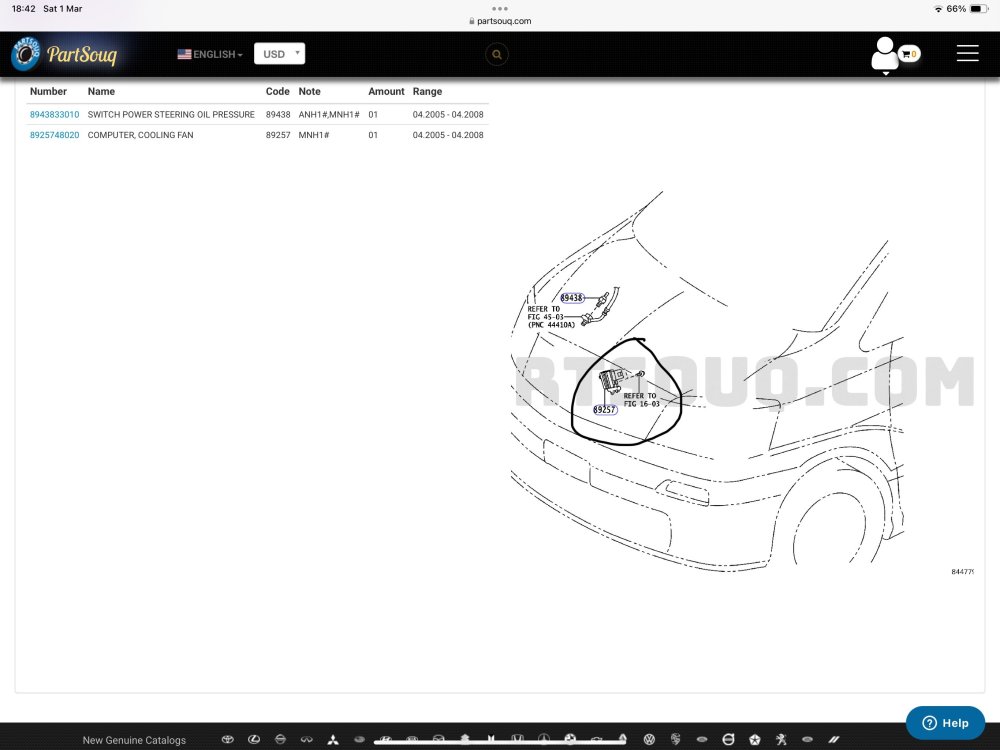Click the 'REFER TO FIG 16-03' label
The image size is (1000, 750).
point(641,400)
